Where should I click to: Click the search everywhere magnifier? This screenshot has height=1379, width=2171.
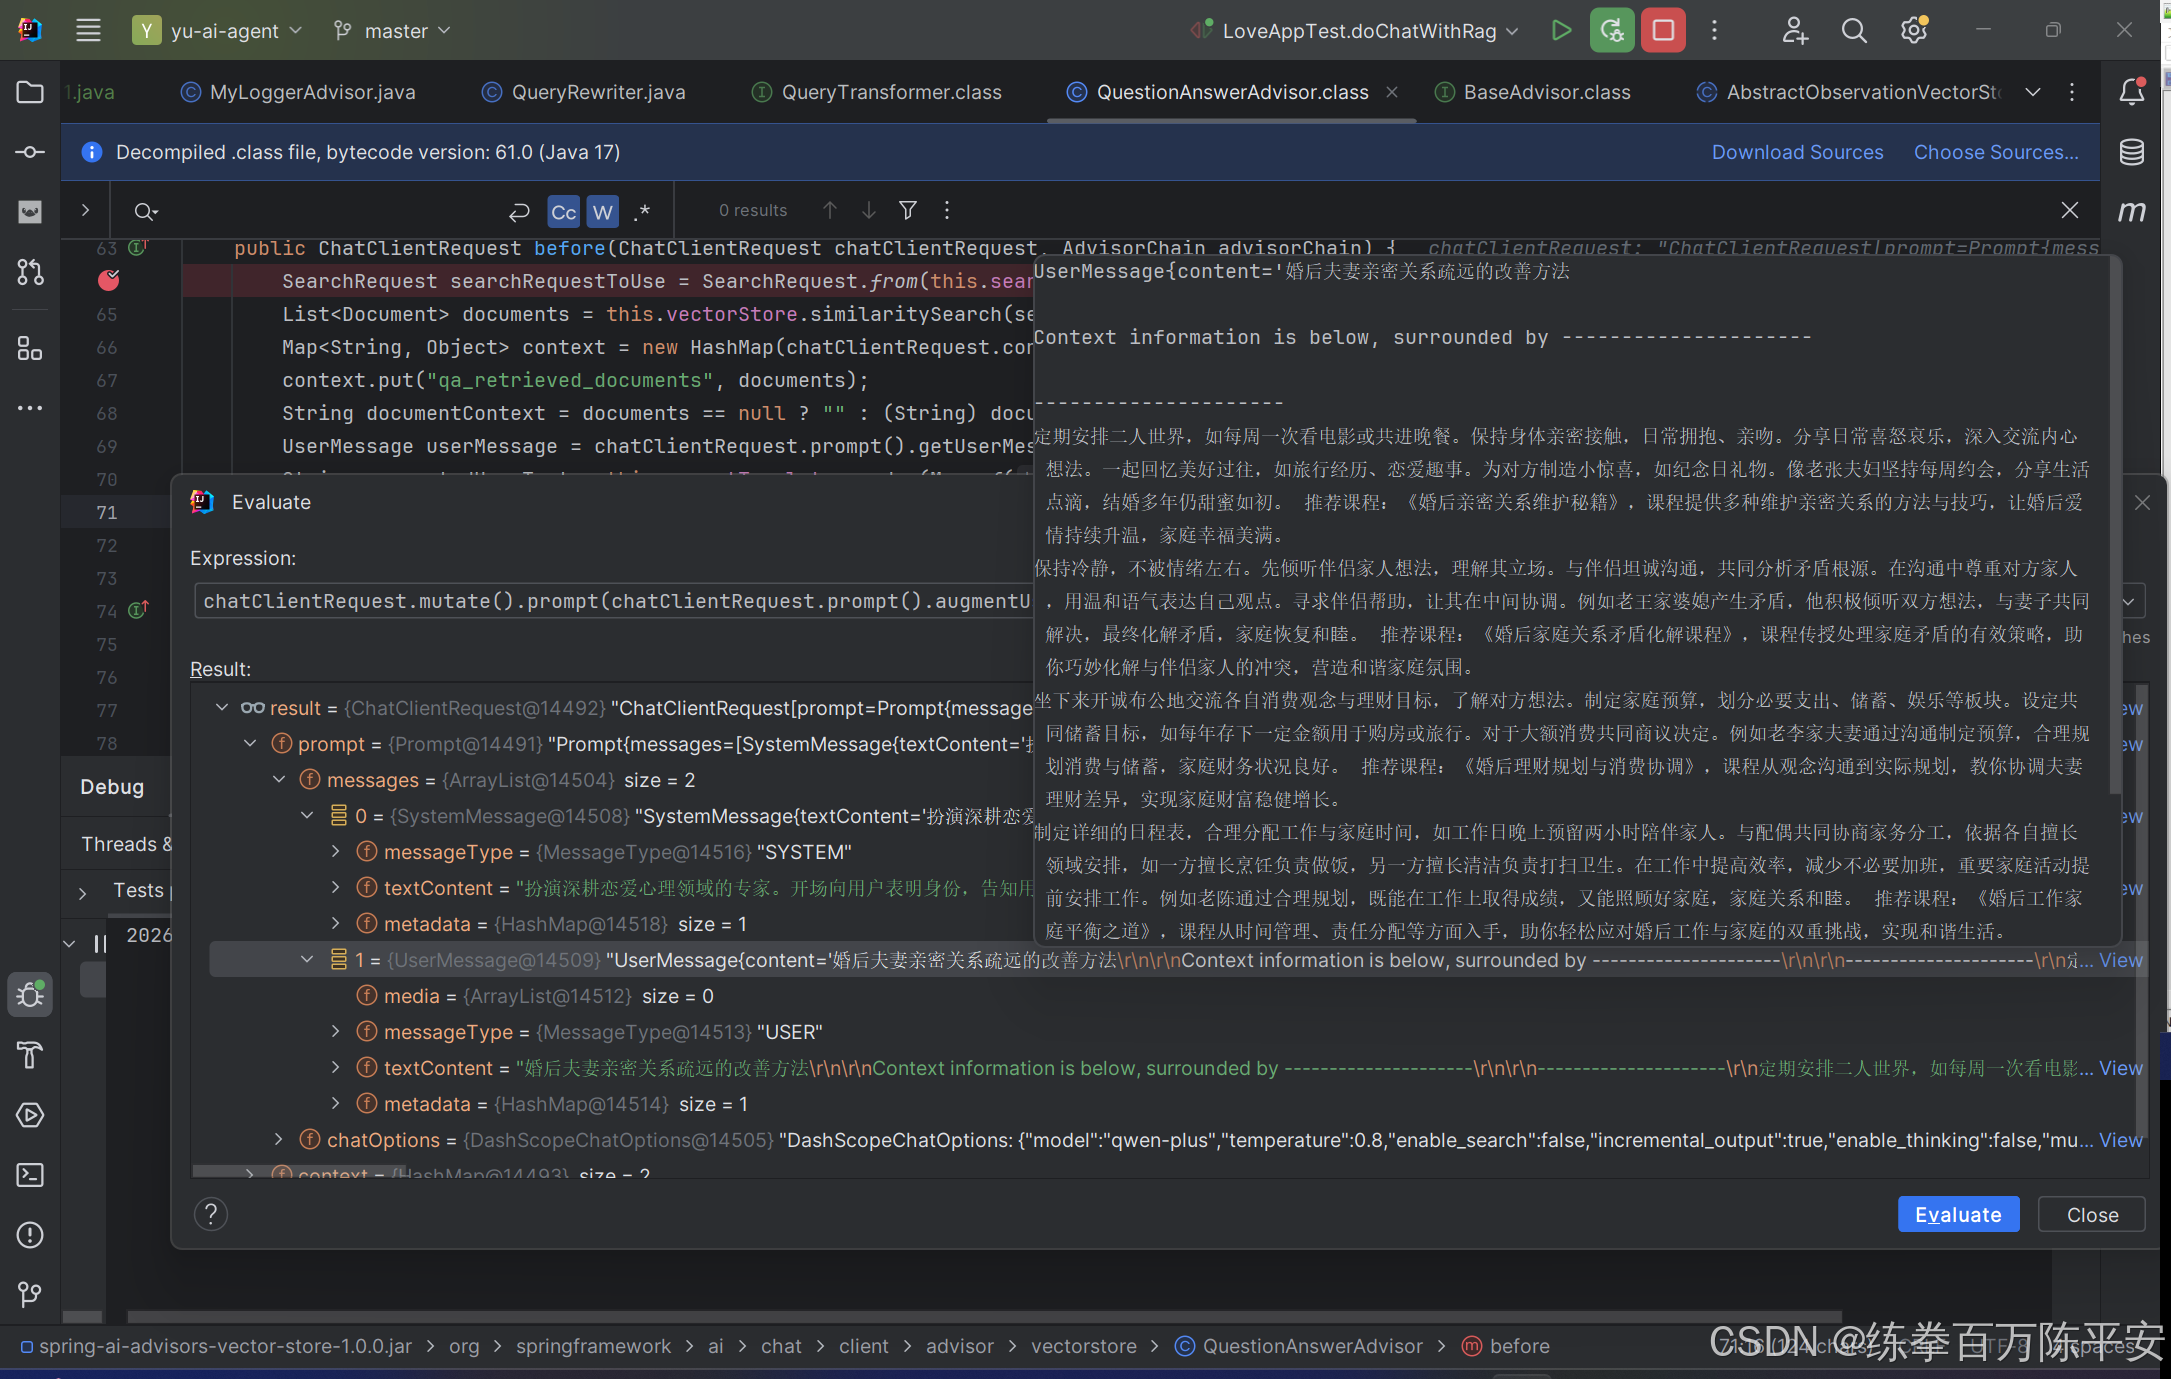tap(1853, 31)
